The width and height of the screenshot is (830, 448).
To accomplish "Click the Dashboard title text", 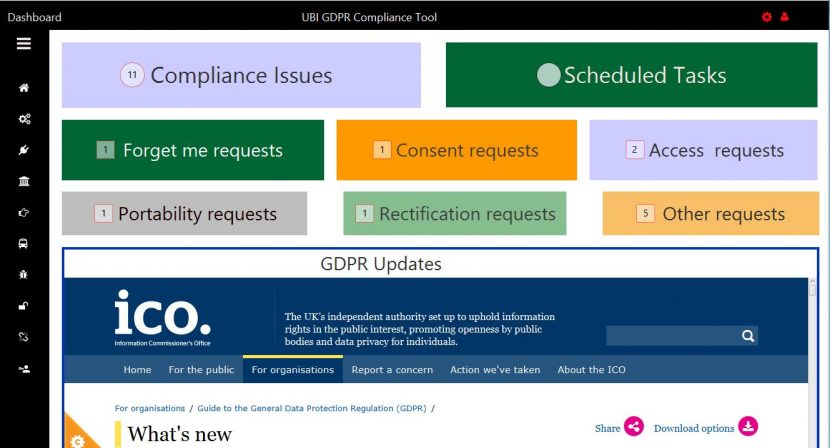I will (x=34, y=17).
